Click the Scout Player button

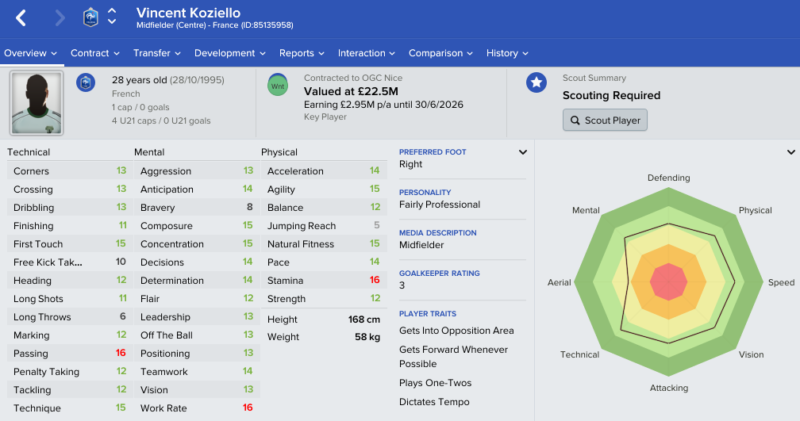(605, 120)
